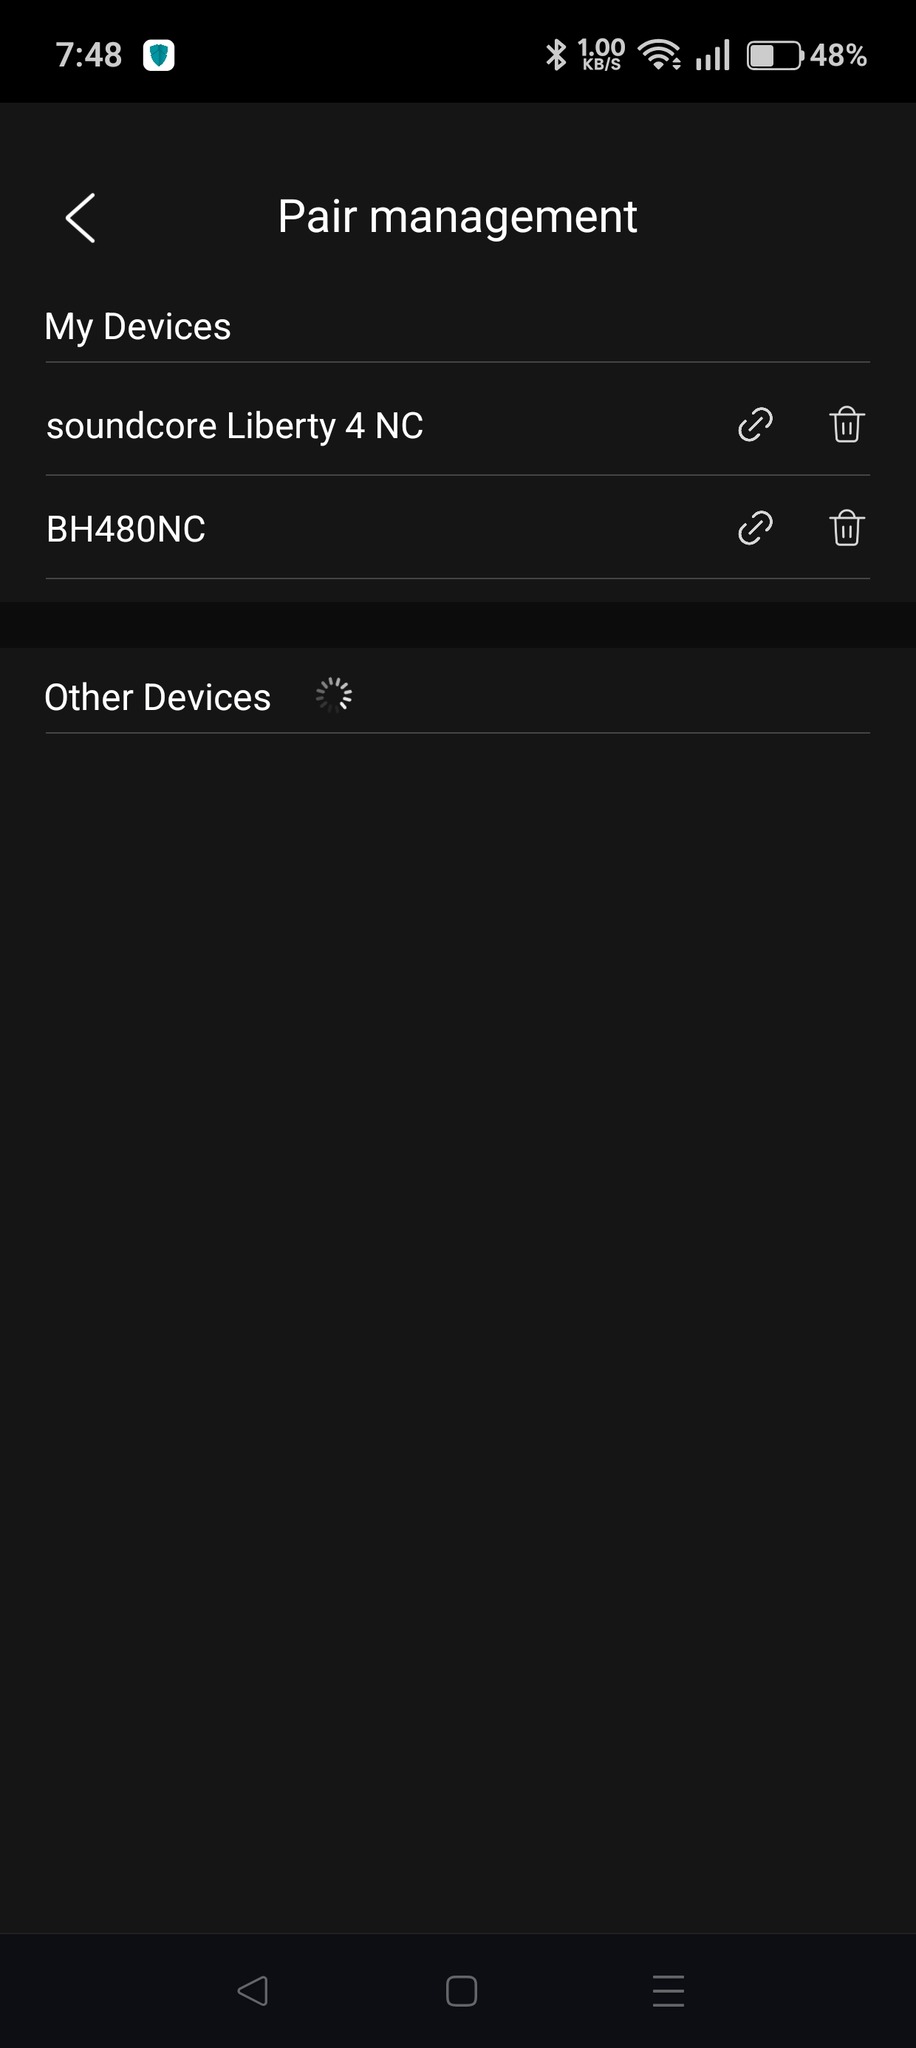Tap the 7:48 clock in status bar
The height and width of the screenshot is (2048, 916).
pos(89,55)
